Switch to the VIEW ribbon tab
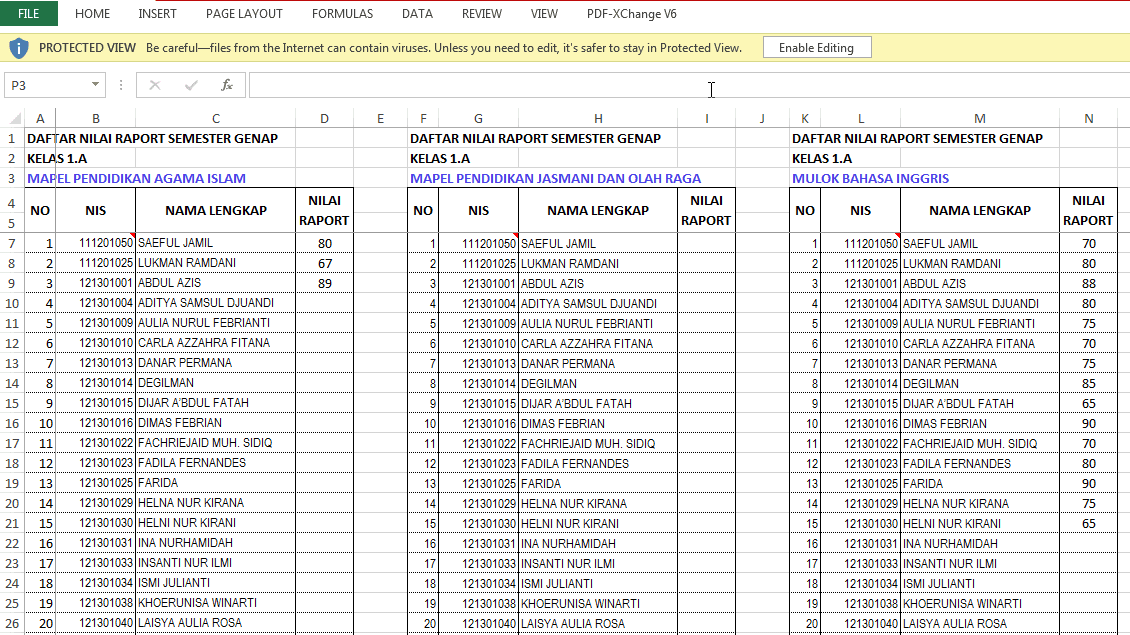 pos(543,13)
